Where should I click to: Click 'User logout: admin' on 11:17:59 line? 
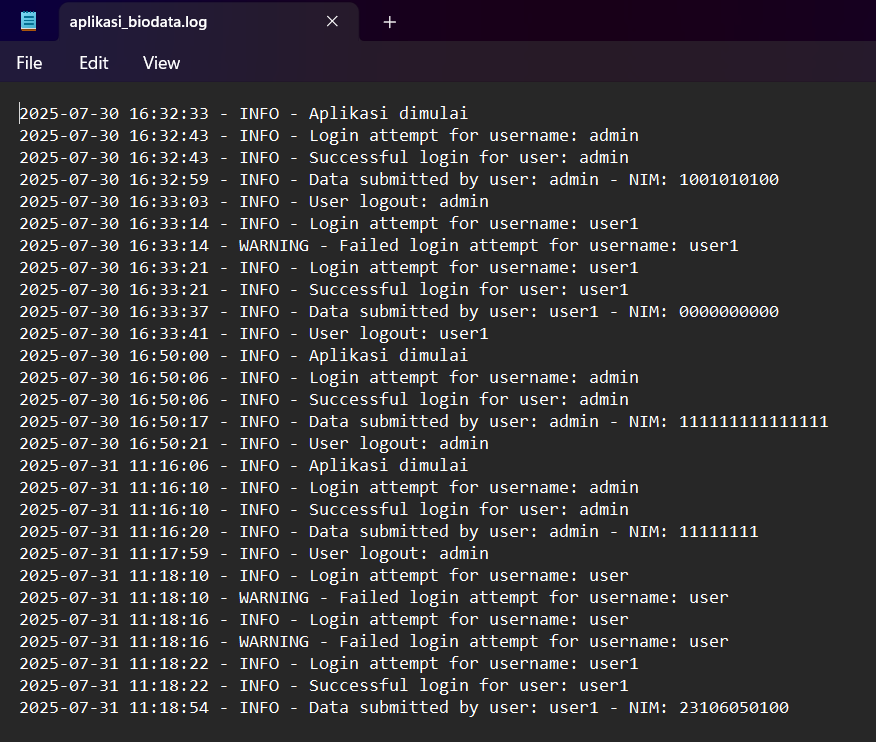(398, 554)
